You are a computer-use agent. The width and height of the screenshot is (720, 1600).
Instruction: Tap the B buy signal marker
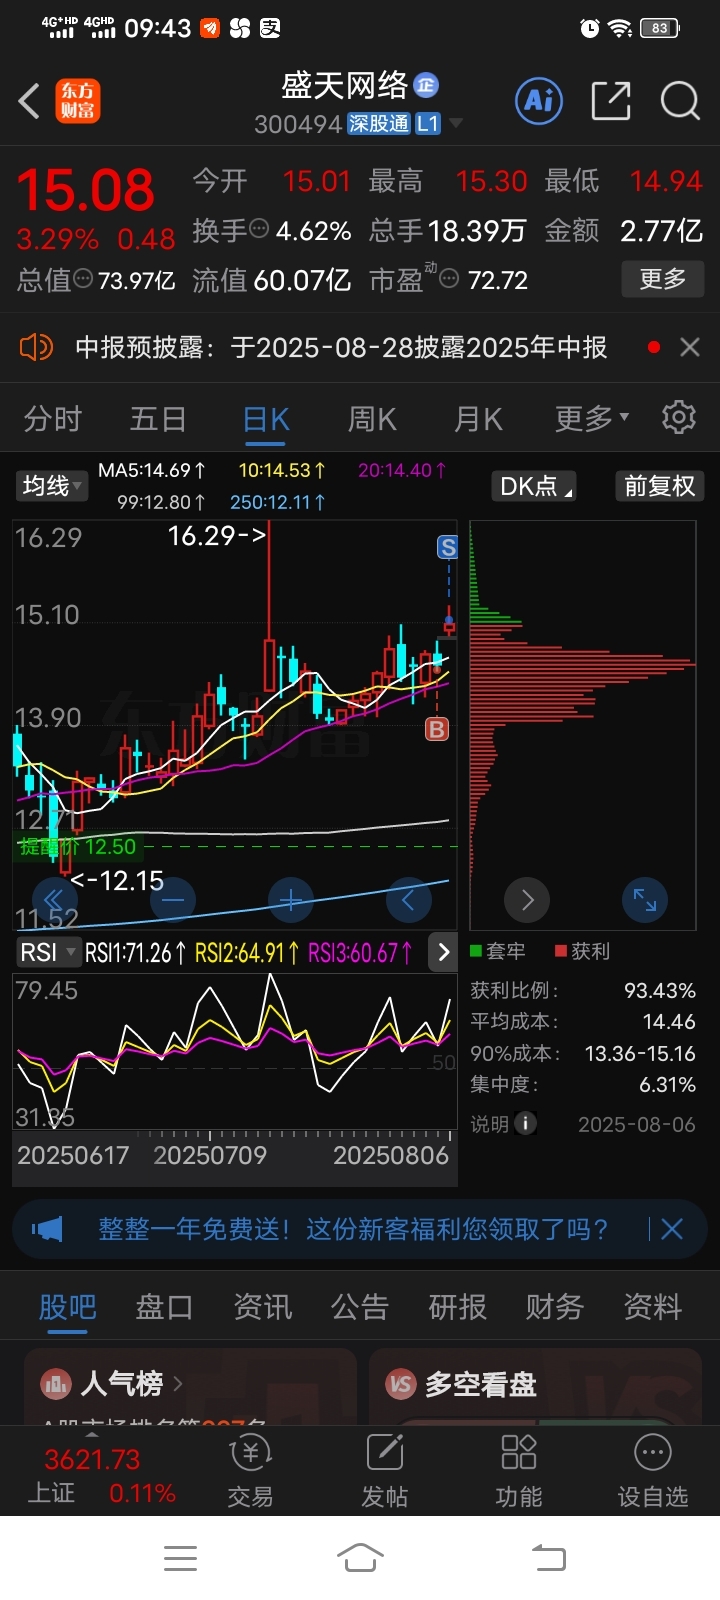tap(437, 729)
